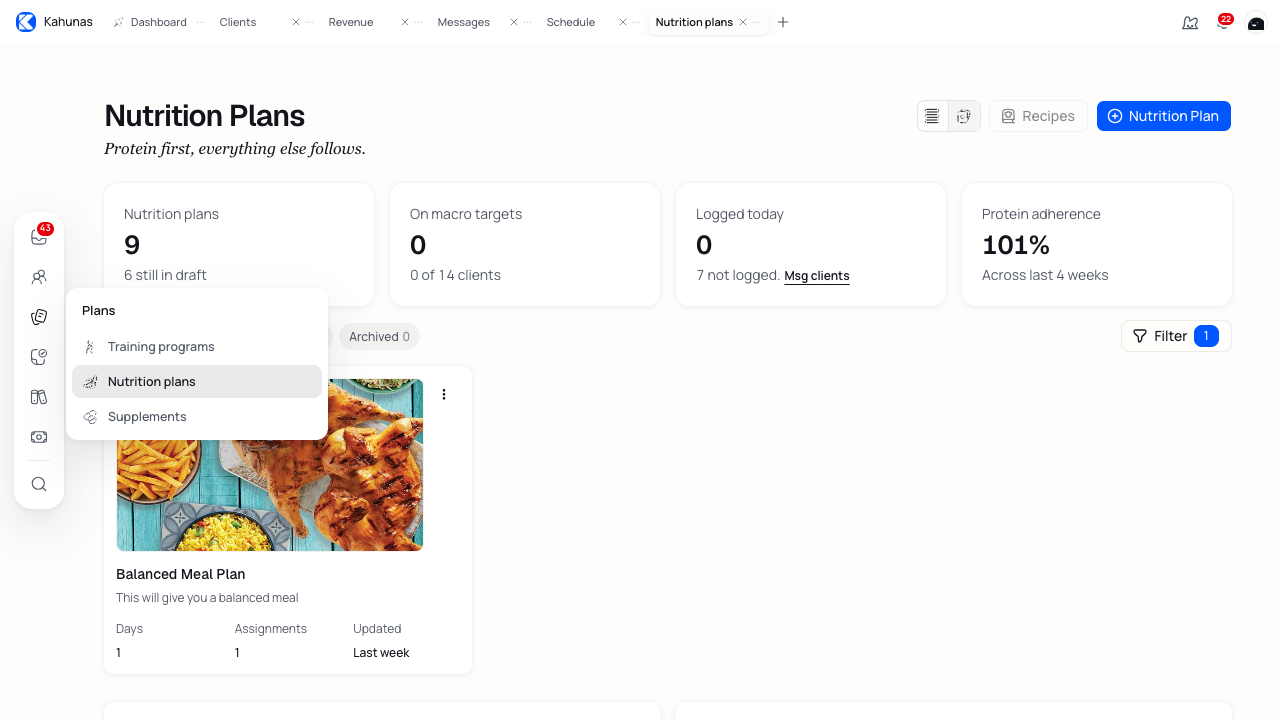Open the notifications bell with 22 badge

[1223, 22]
